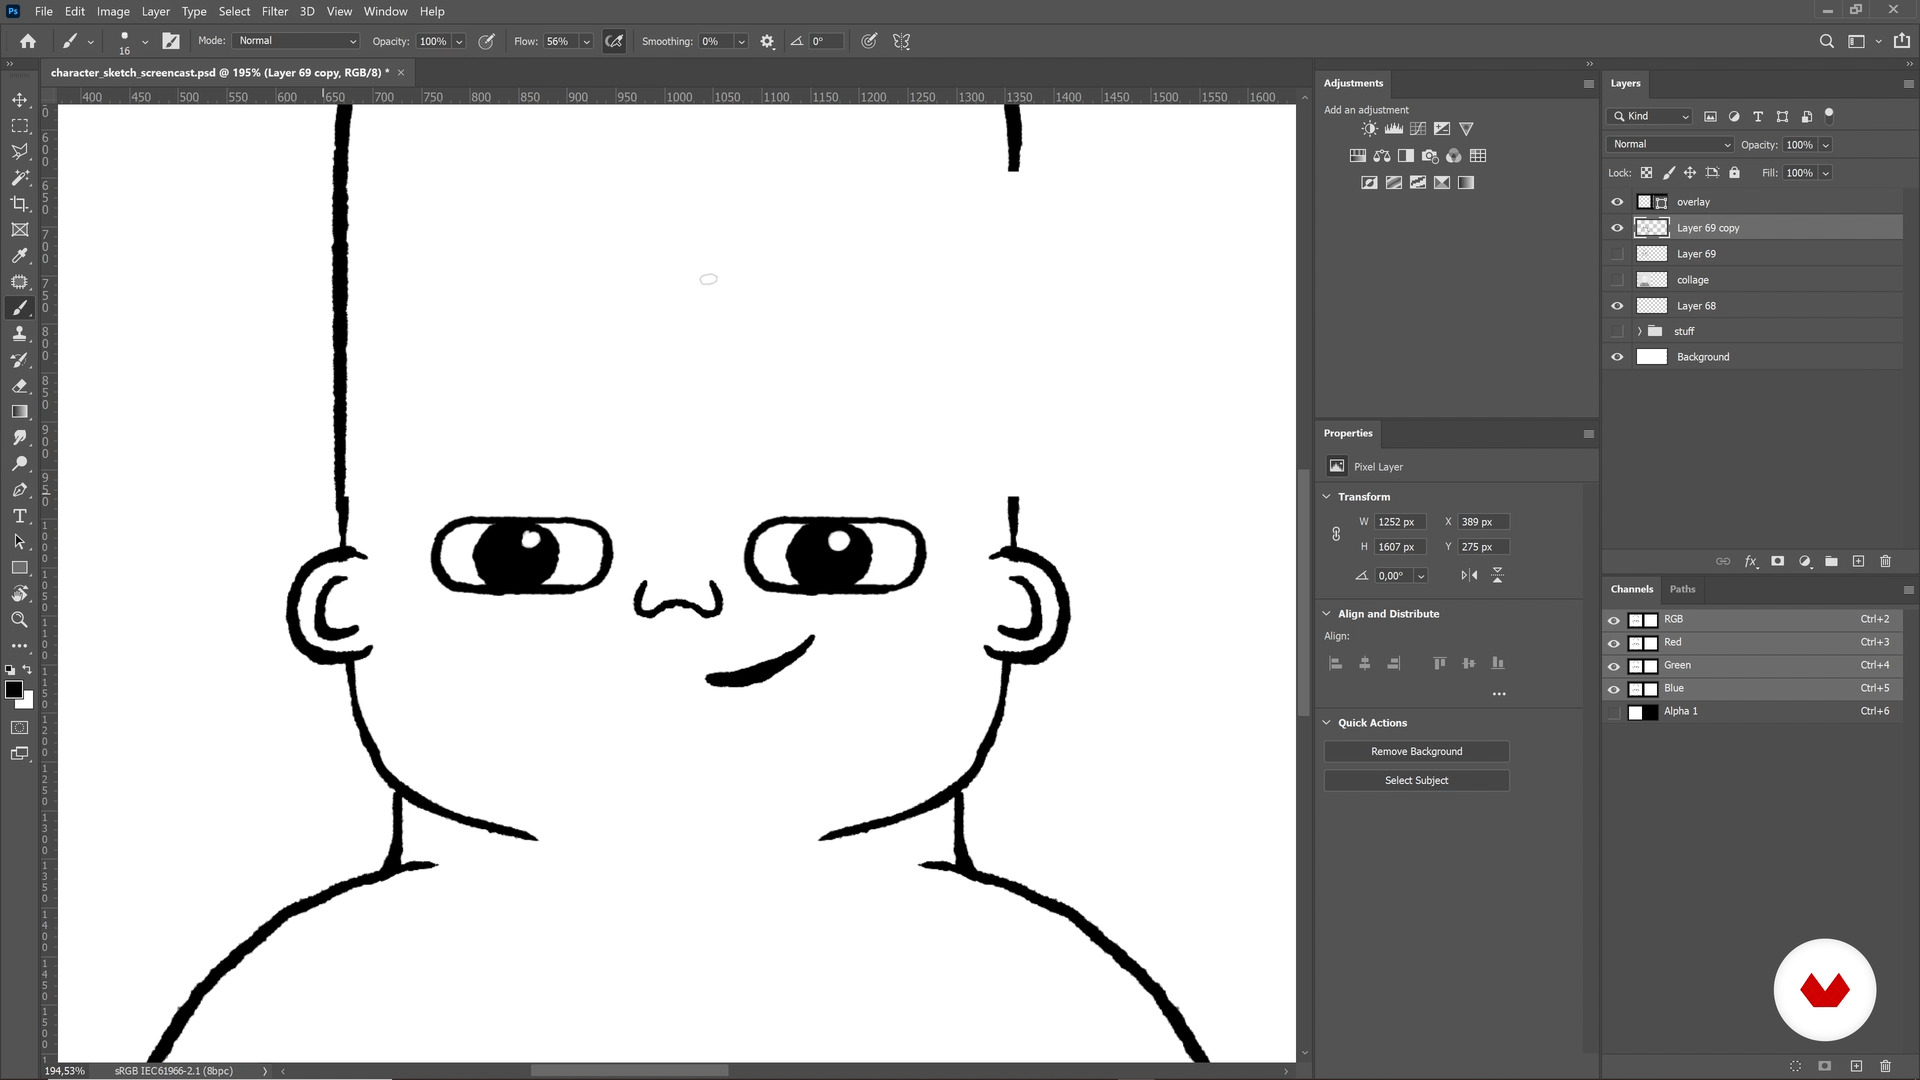Image resolution: width=1920 pixels, height=1080 pixels.
Task: Select the Move tool
Action: click(19, 100)
